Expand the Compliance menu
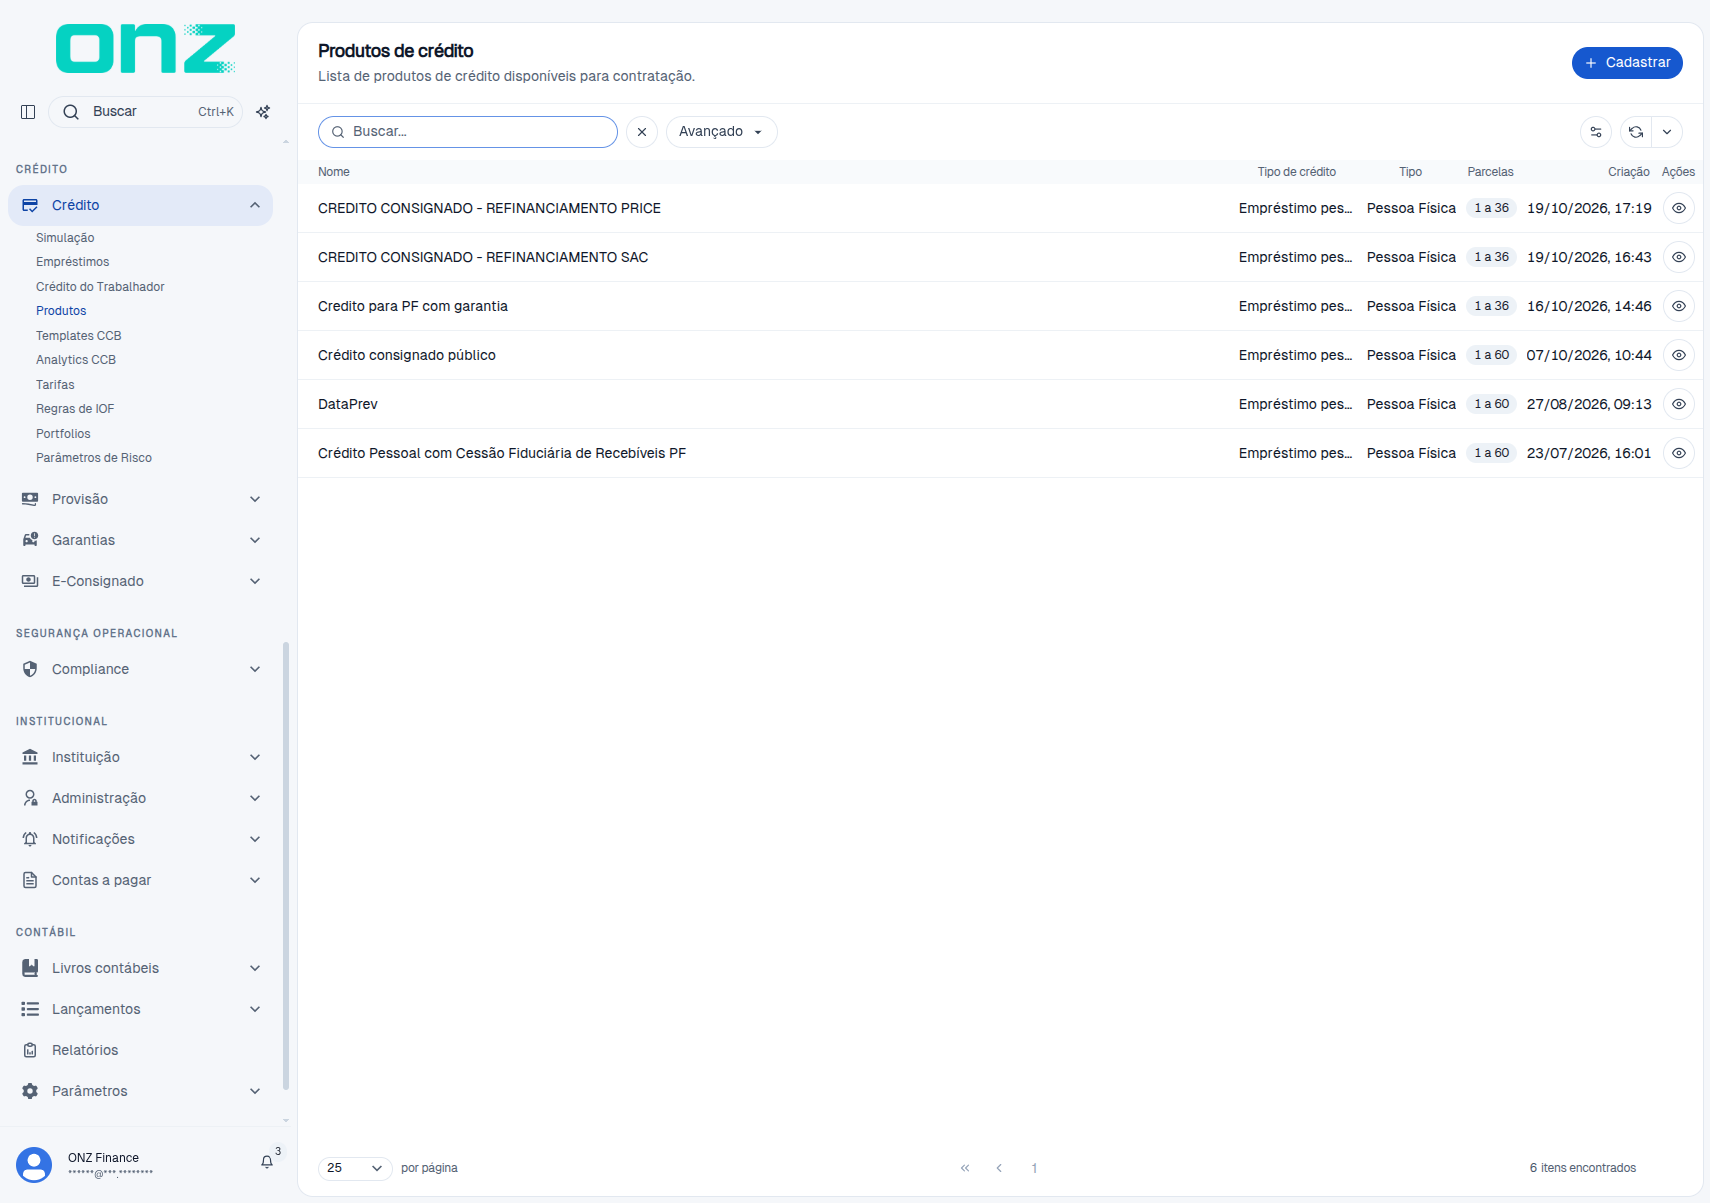1710x1203 pixels. pyautogui.click(x=140, y=669)
